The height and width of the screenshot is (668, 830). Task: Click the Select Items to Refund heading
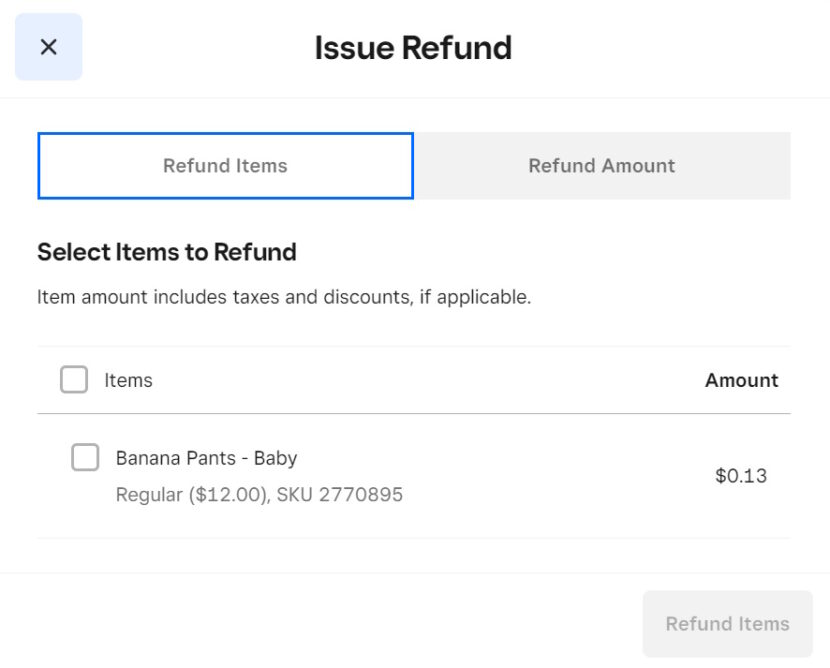pos(166,252)
